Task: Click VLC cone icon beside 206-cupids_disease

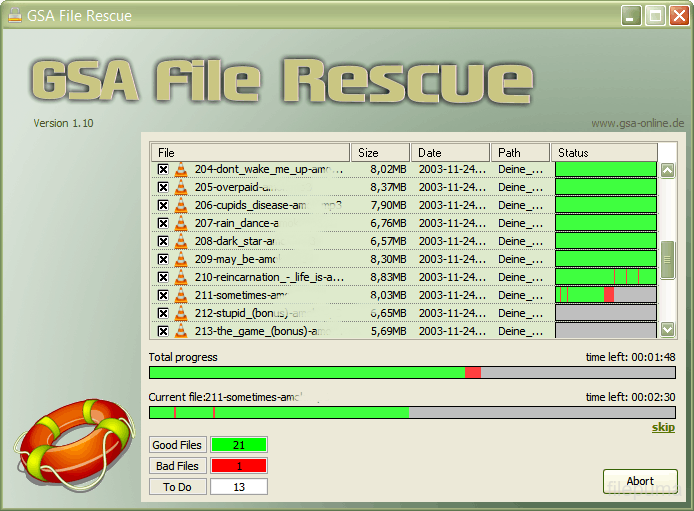Action: tap(181, 205)
